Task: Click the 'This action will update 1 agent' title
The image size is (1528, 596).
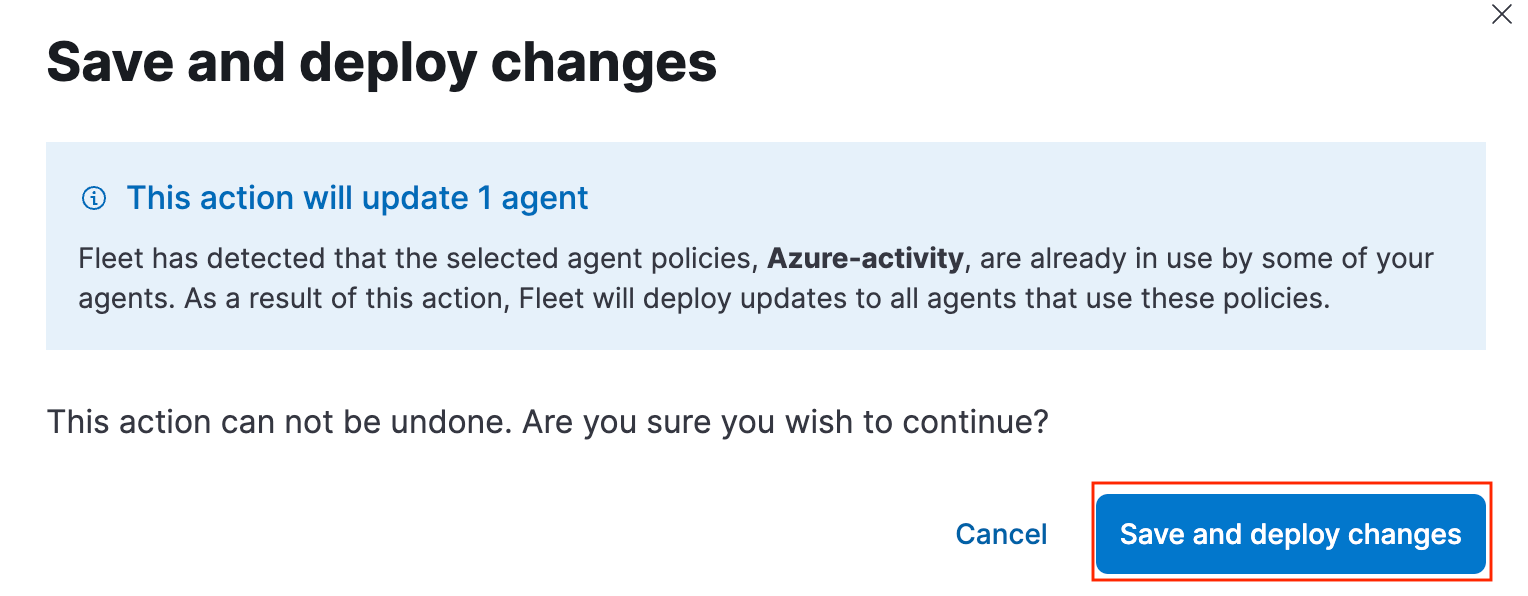Action: click(357, 198)
